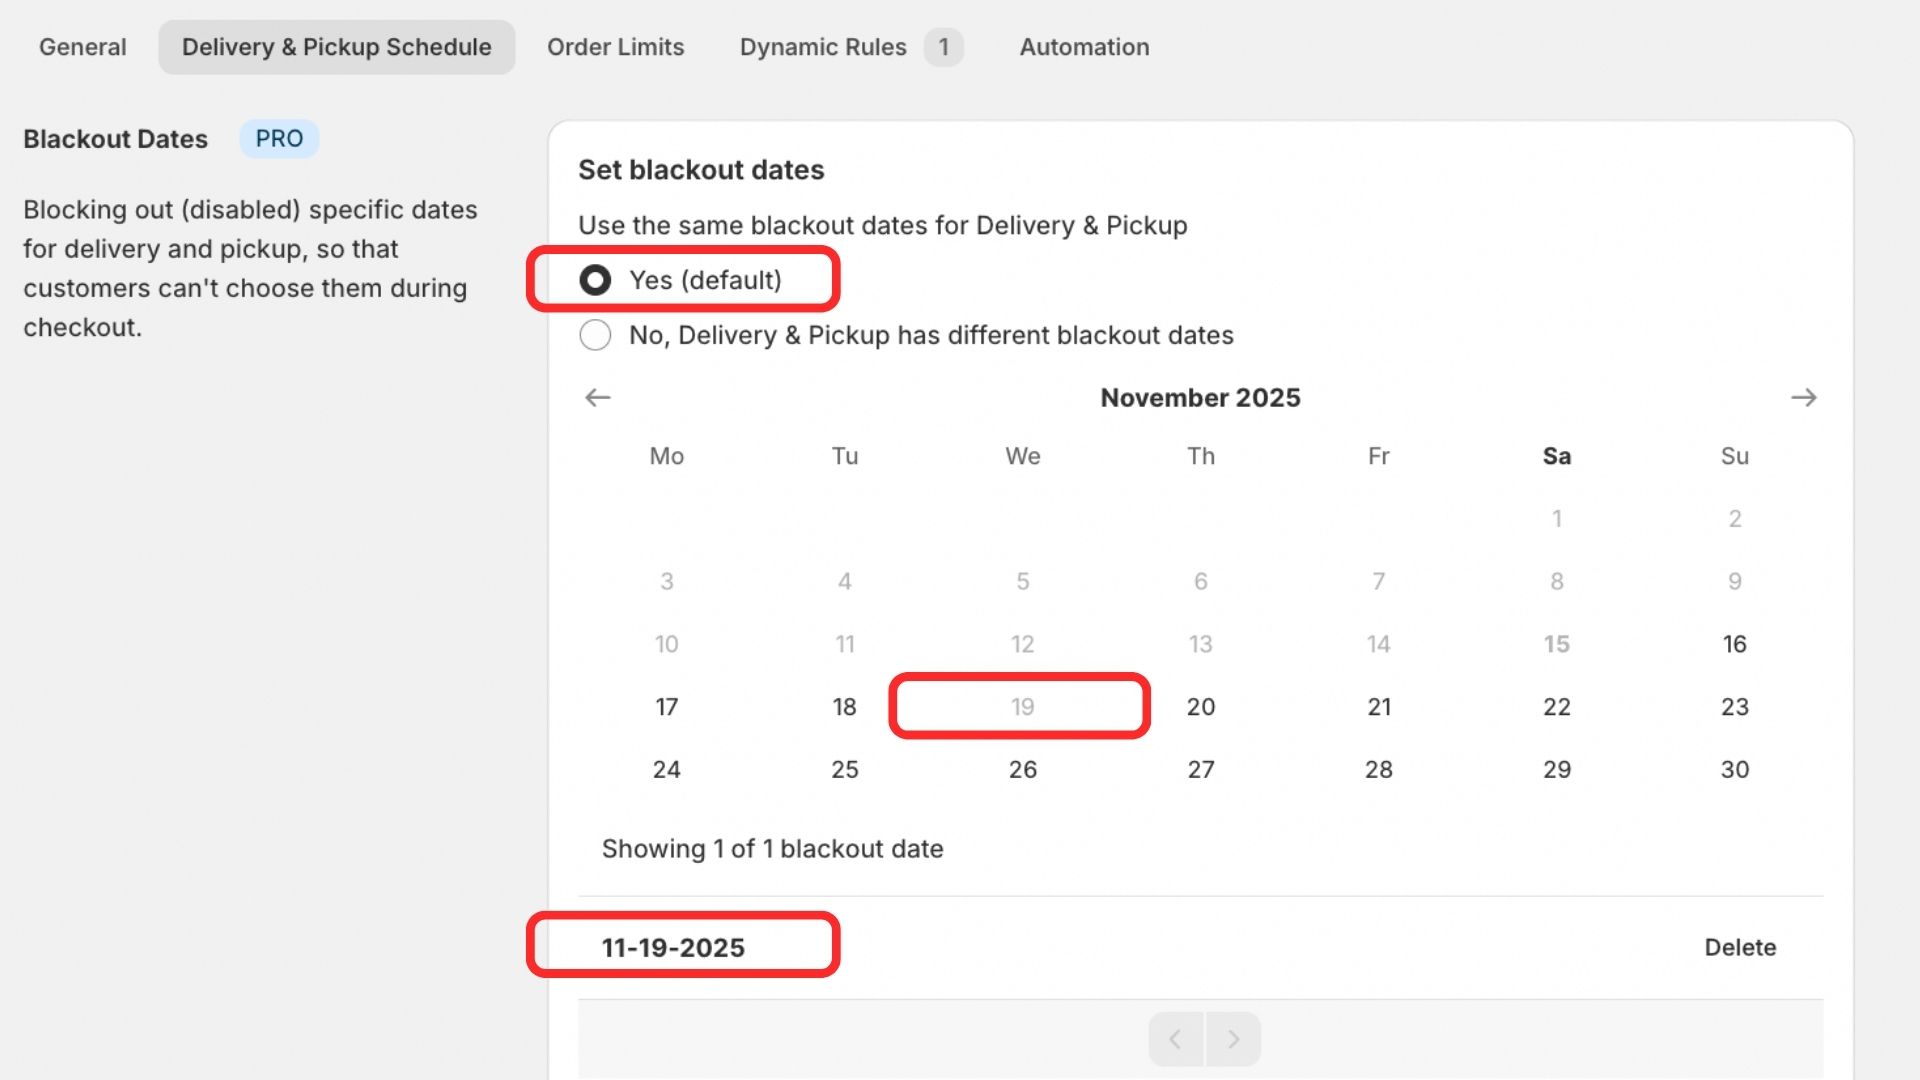Select November 17 in calendar
Image resolution: width=1920 pixels, height=1080 pixels.
coord(666,707)
